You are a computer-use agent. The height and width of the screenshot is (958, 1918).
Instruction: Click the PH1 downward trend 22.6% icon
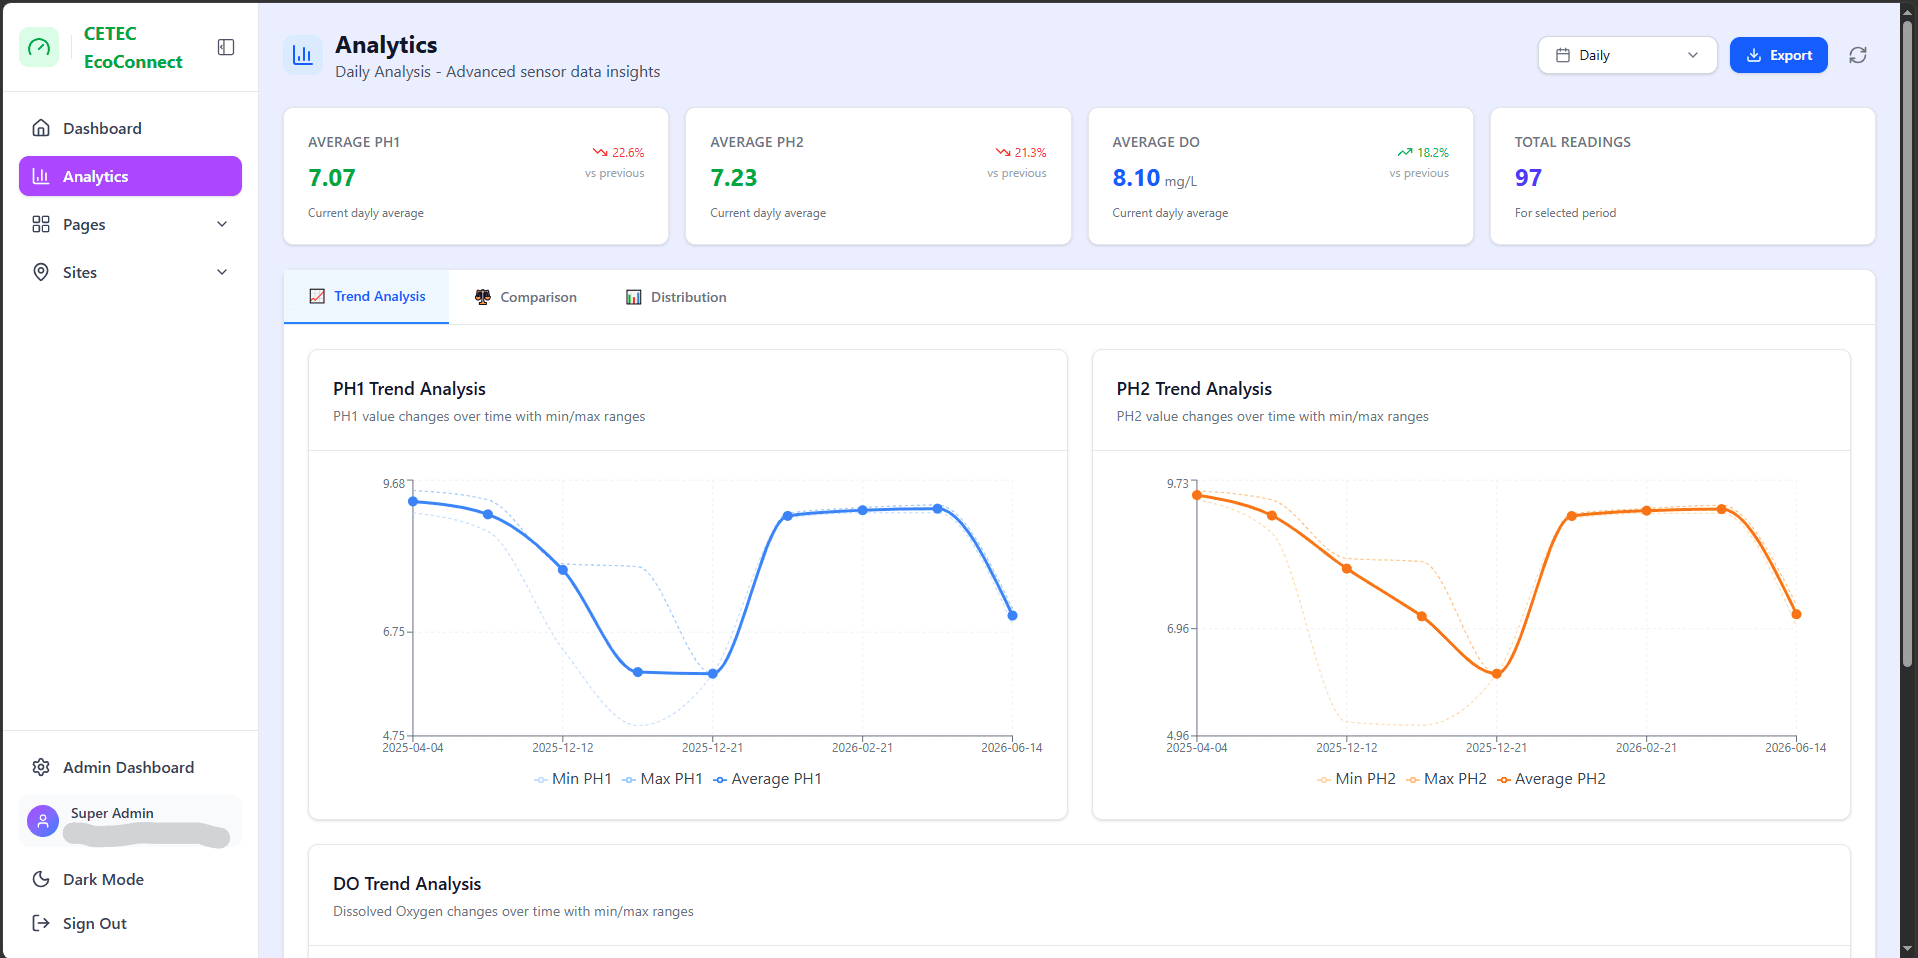tap(600, 153)
